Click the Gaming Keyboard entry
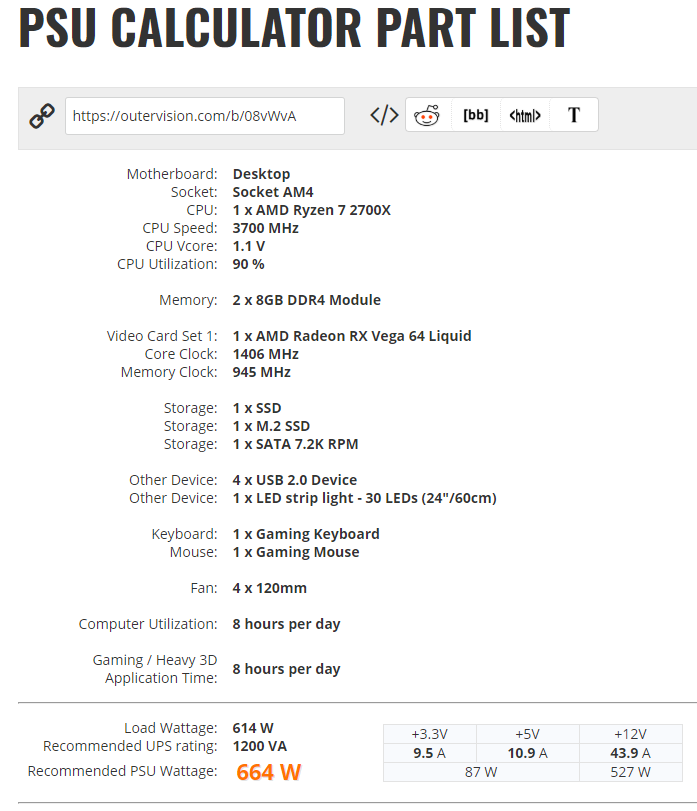Screen dimensions: 697x811 click(x=306, y=534)
